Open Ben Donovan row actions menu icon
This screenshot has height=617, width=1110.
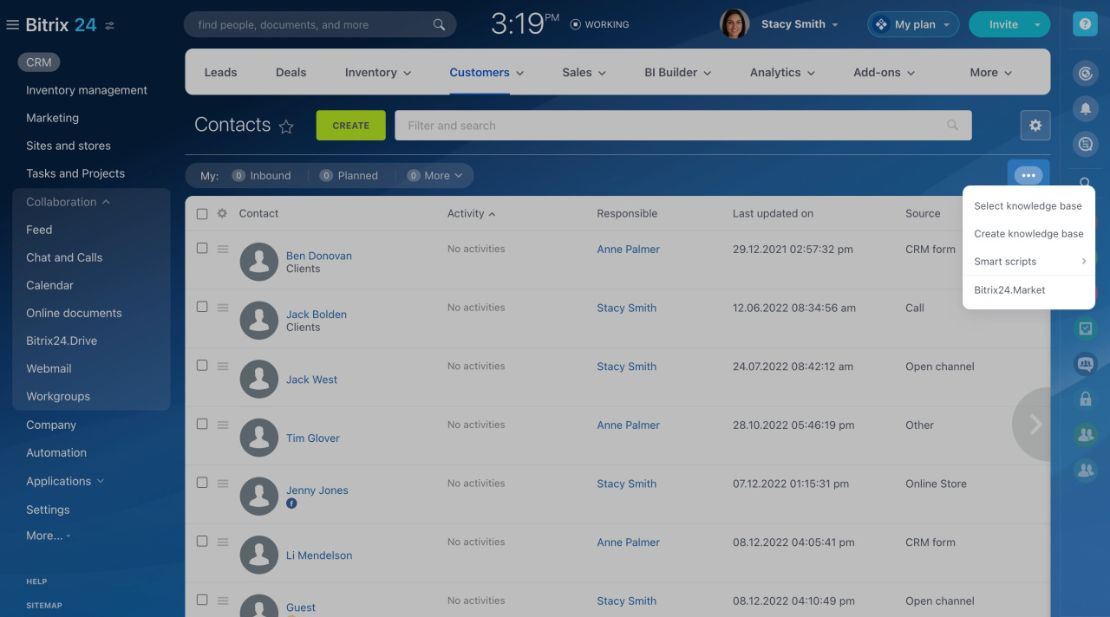[222, 249]
